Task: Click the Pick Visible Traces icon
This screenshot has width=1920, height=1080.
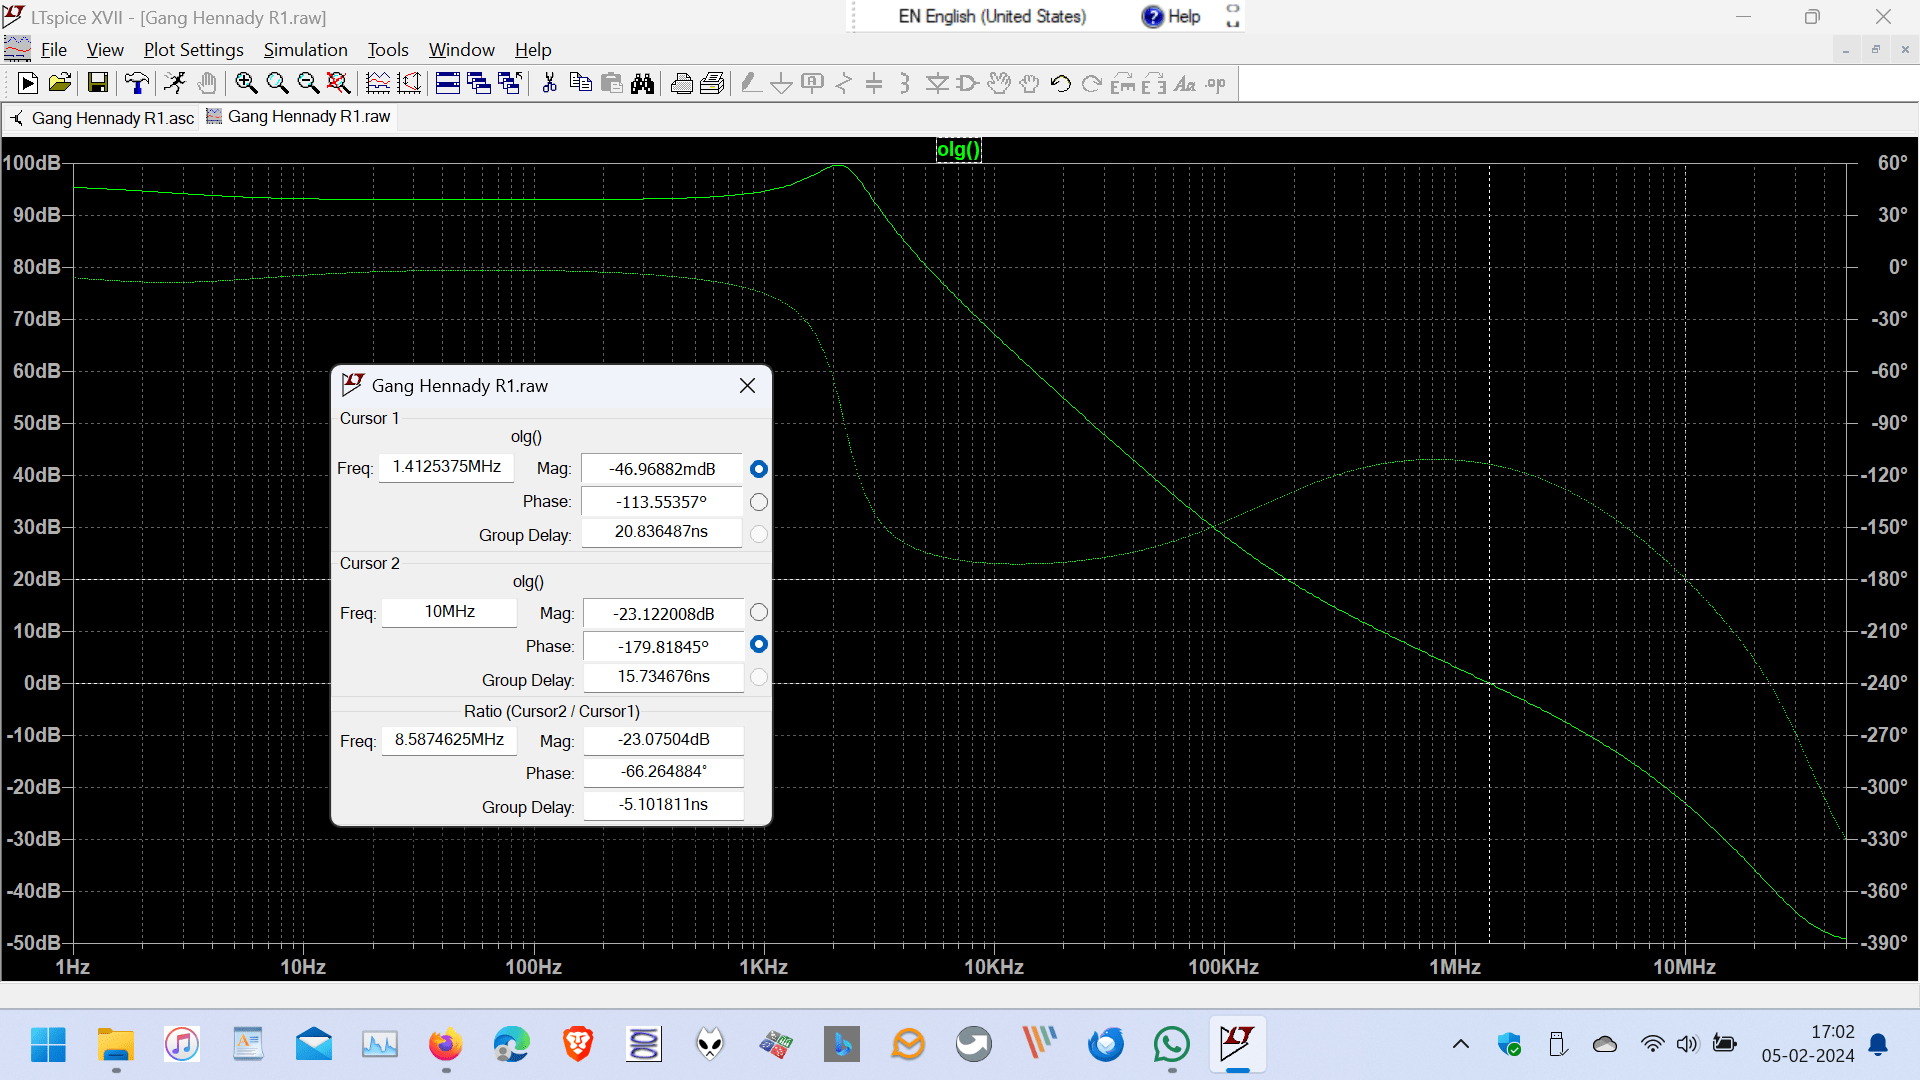Action: [x=409, y=84]
